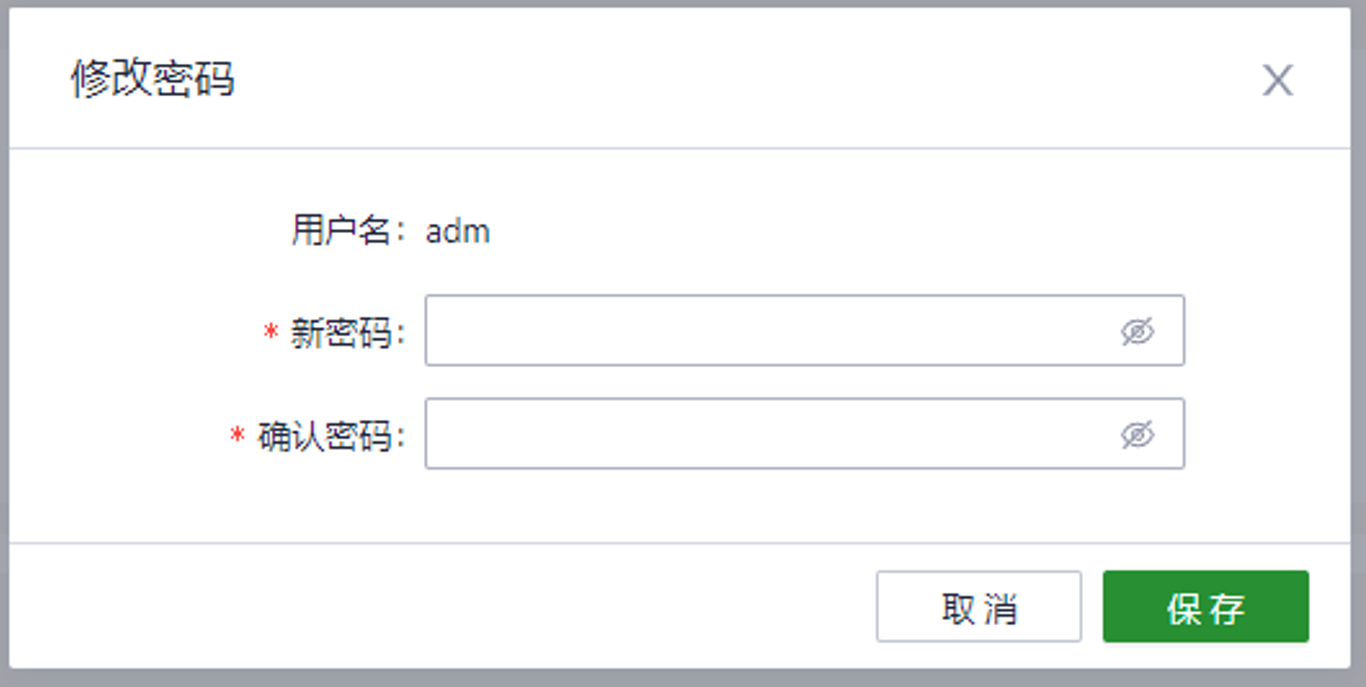
Task: Cancel the password change
Action: pos(979,606)
